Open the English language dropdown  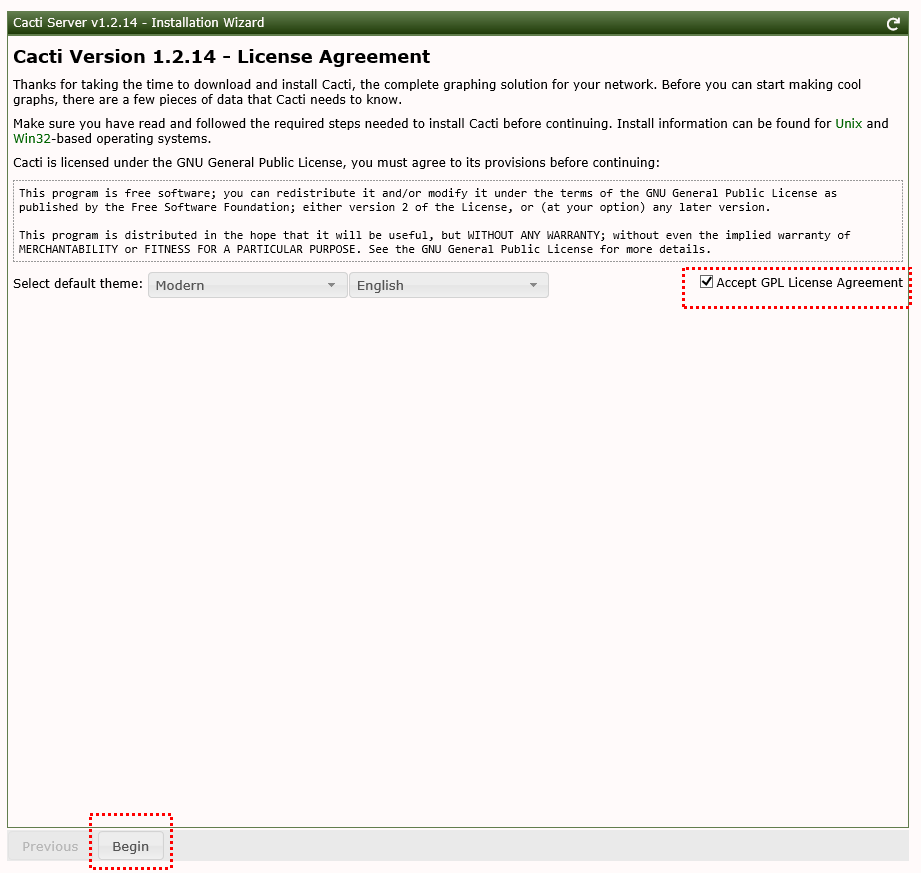pos(449,285)
